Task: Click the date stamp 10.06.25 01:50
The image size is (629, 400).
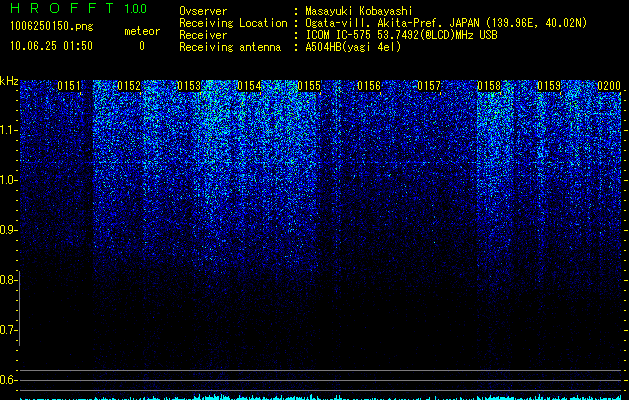Action: [x=51, y=46]
